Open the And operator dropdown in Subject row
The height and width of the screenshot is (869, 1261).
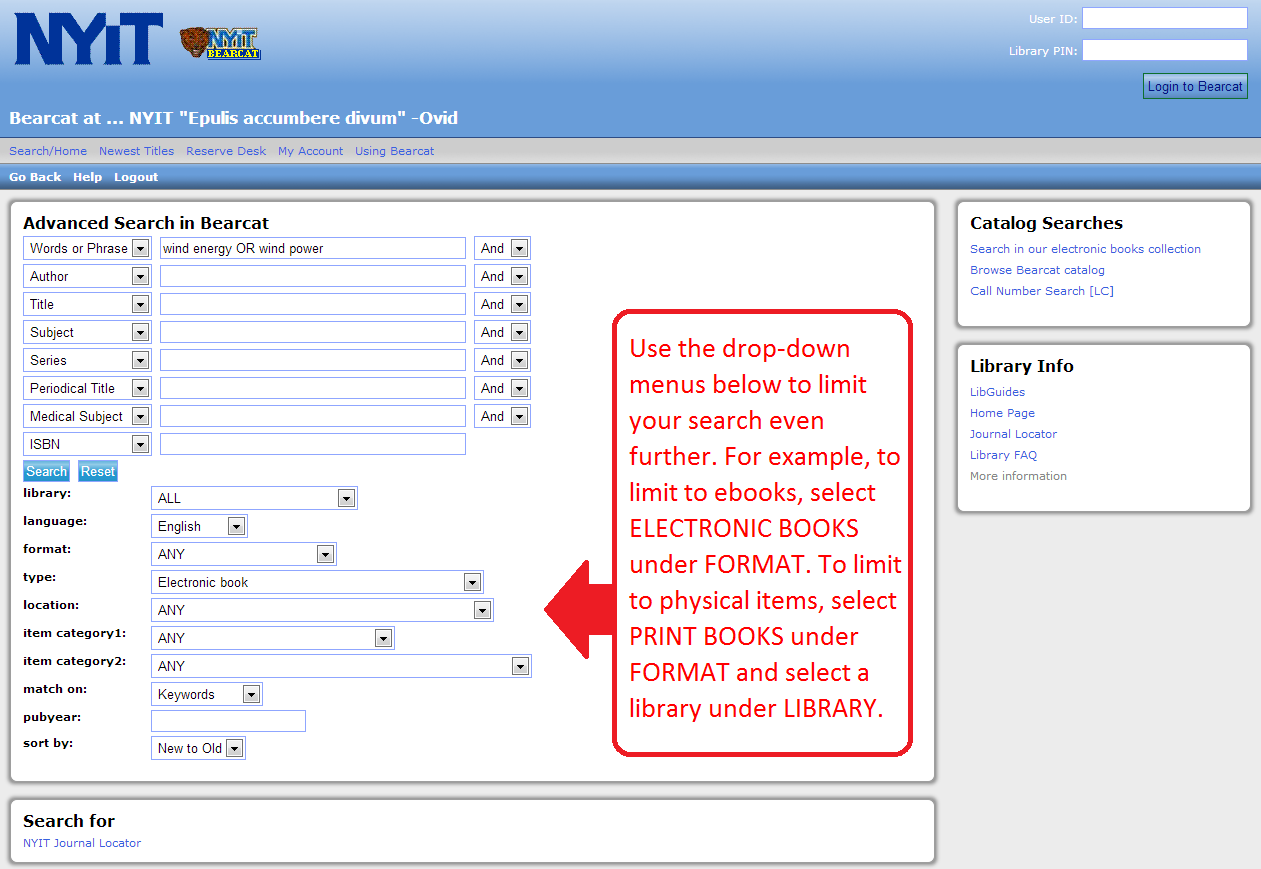pos(502,332)
